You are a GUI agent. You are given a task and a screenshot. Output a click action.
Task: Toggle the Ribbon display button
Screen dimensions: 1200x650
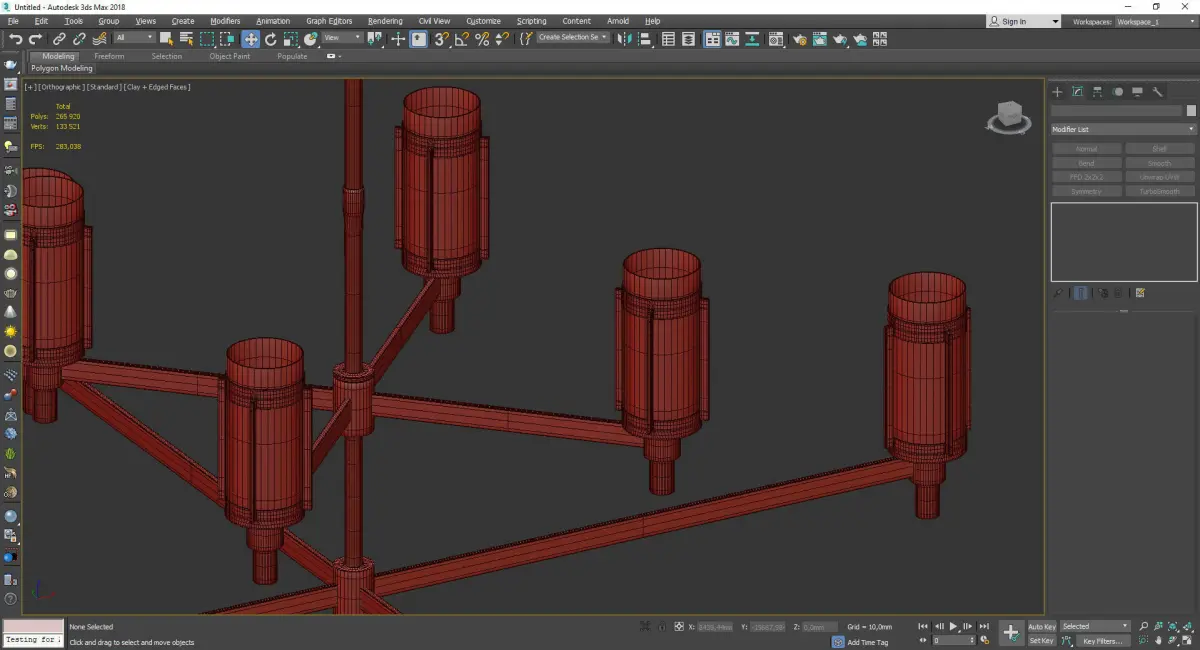click(711, 39)
